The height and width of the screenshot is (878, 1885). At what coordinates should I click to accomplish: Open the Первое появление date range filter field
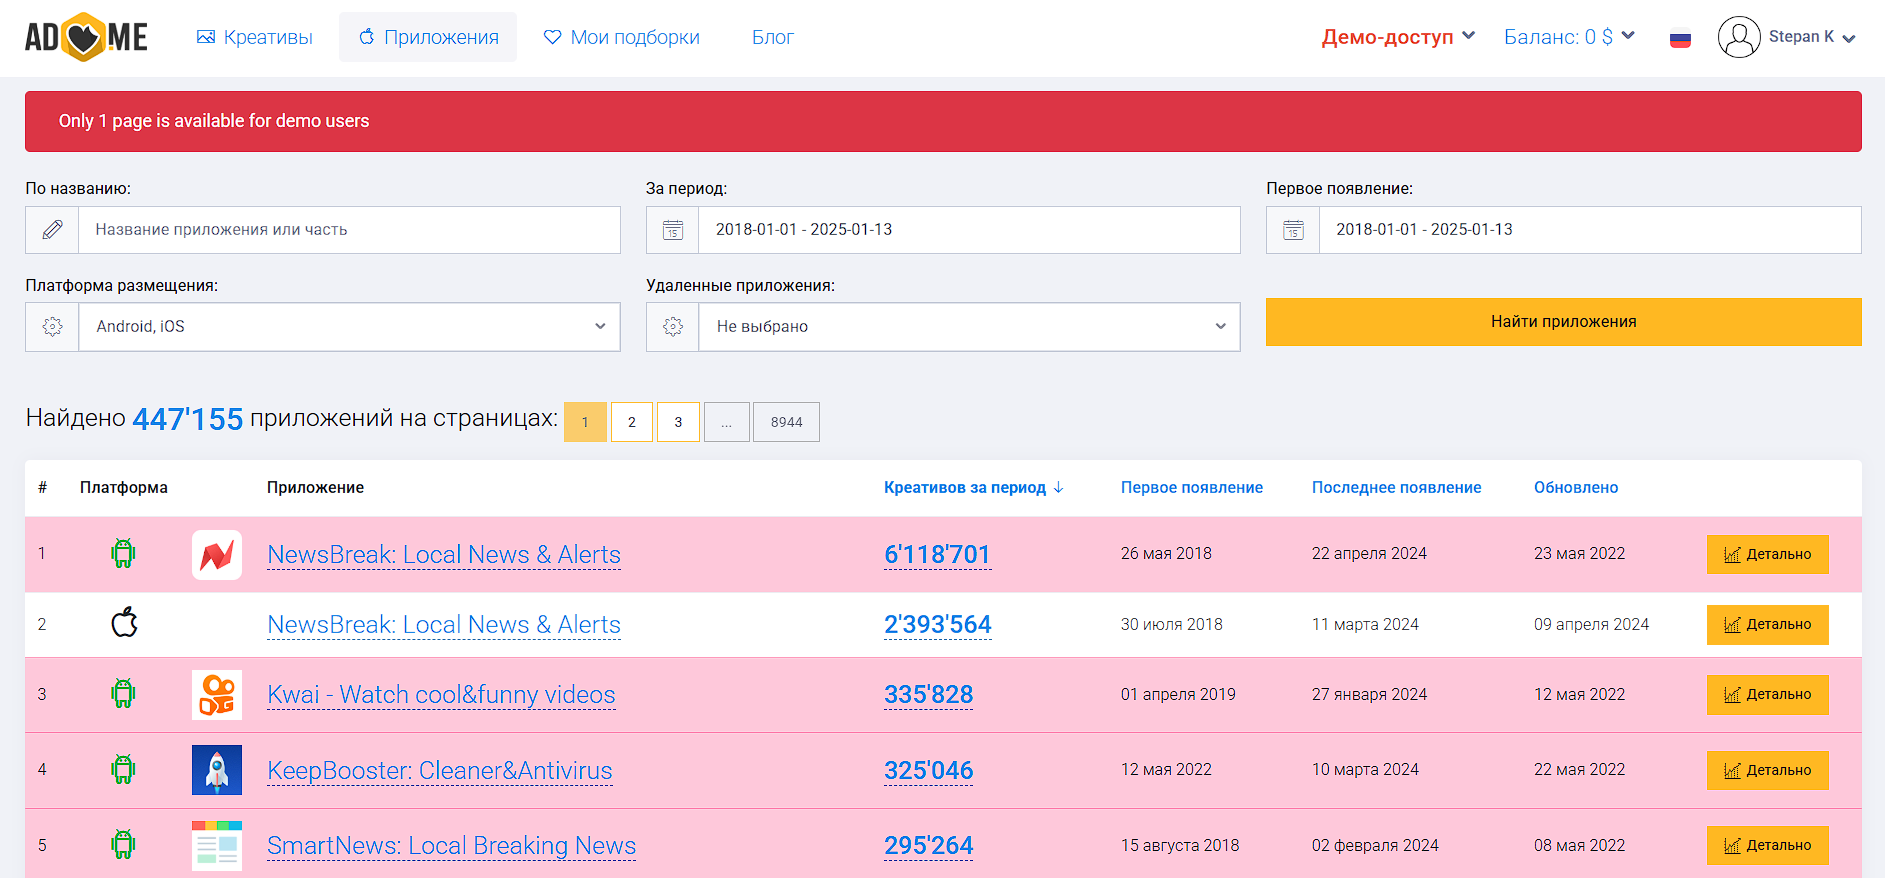point(1590,230)
